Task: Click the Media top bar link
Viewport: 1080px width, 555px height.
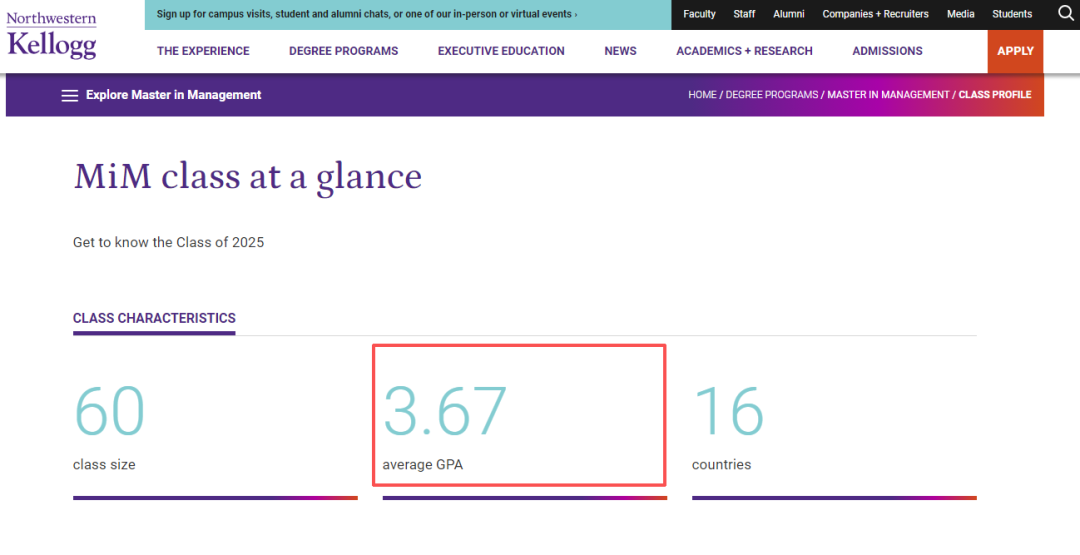Action: [x=960, y=14]
